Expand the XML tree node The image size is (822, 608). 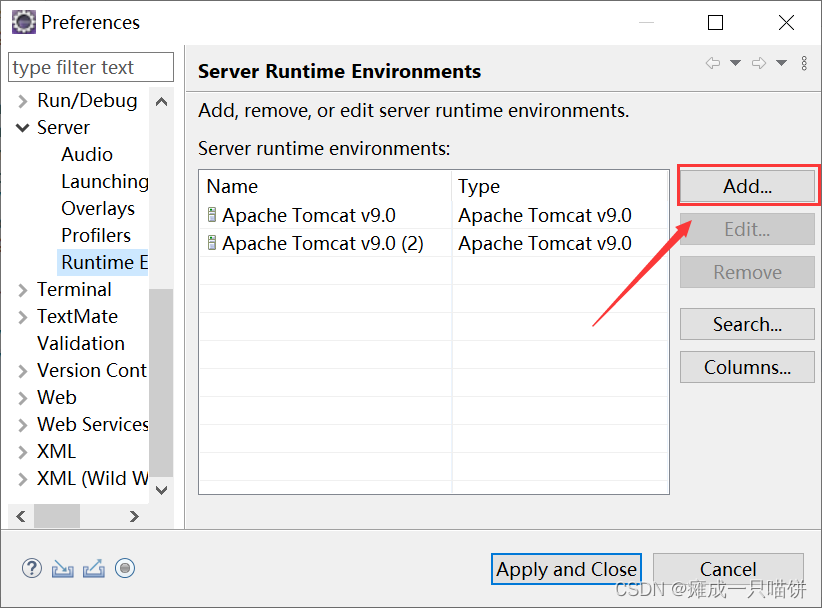[22, 452]
